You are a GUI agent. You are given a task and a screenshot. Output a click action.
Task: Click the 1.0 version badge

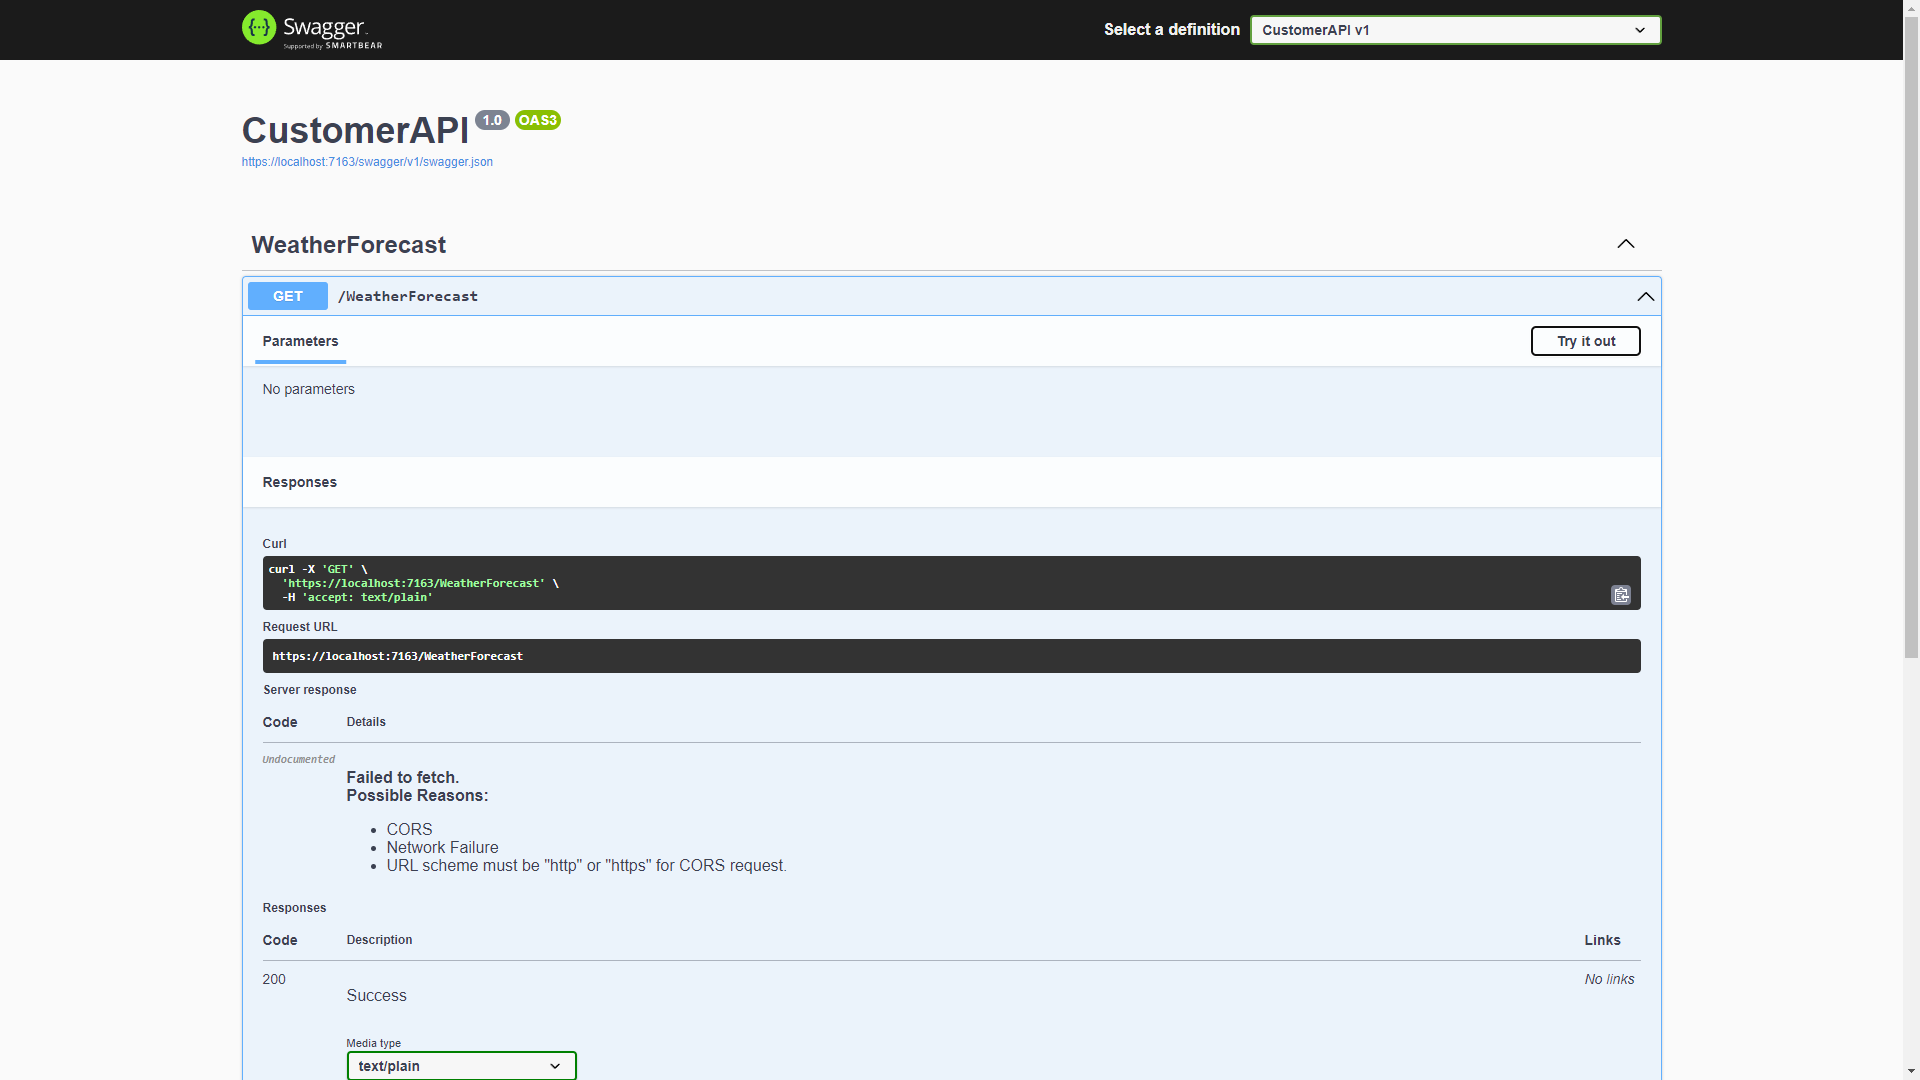[x=492, y=120]
